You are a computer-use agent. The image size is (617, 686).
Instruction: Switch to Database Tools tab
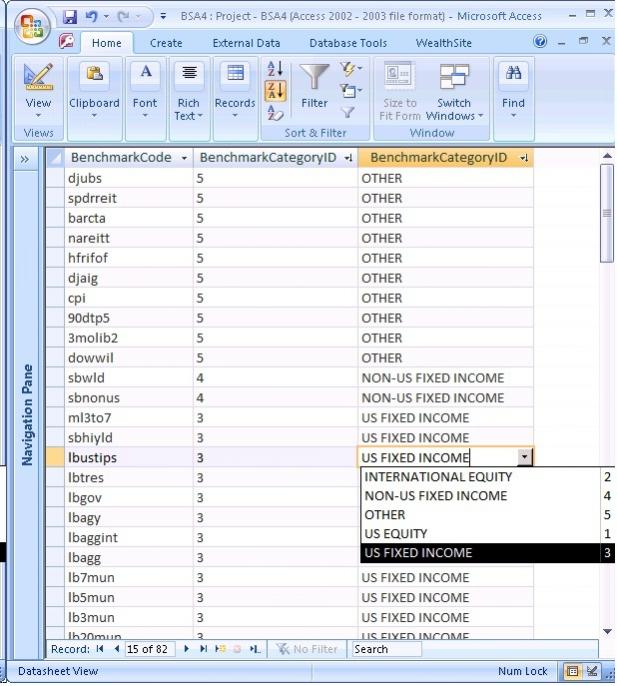coord(348,43)
